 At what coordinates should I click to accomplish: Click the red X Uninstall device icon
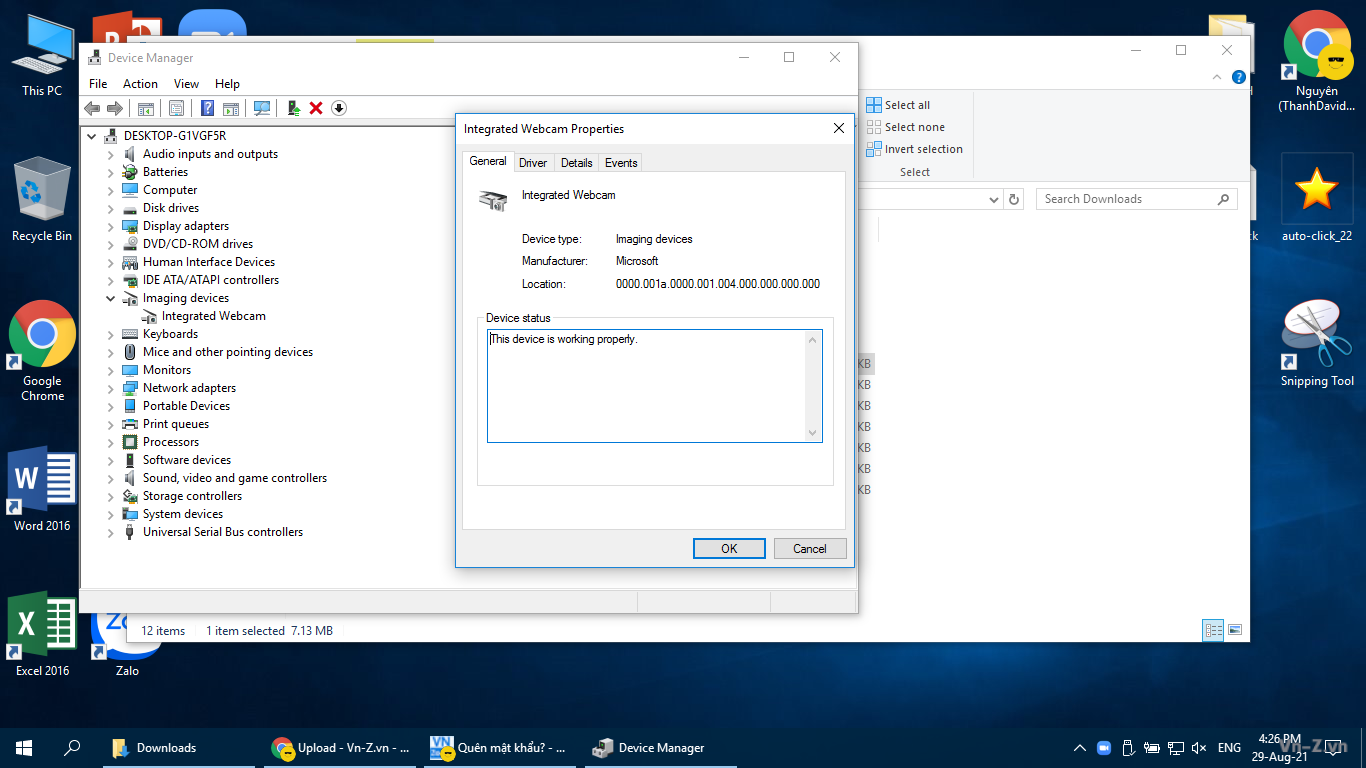316,108
